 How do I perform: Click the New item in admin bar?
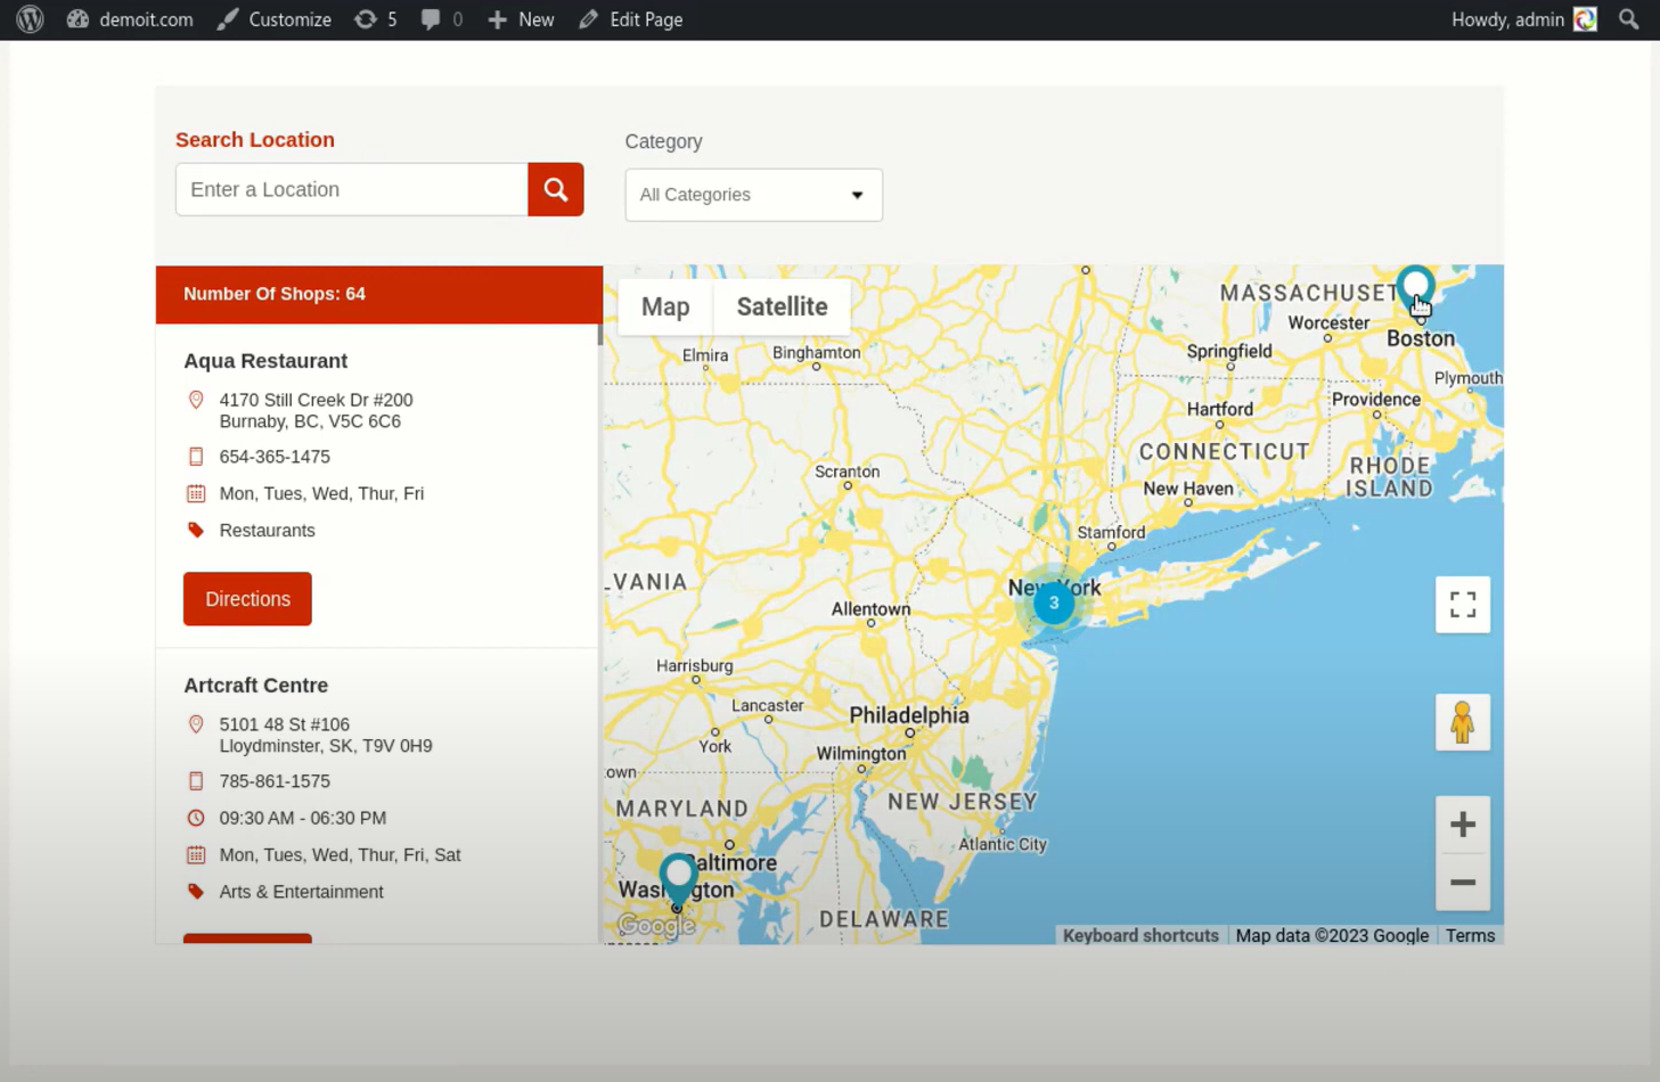tap(519, 19)
